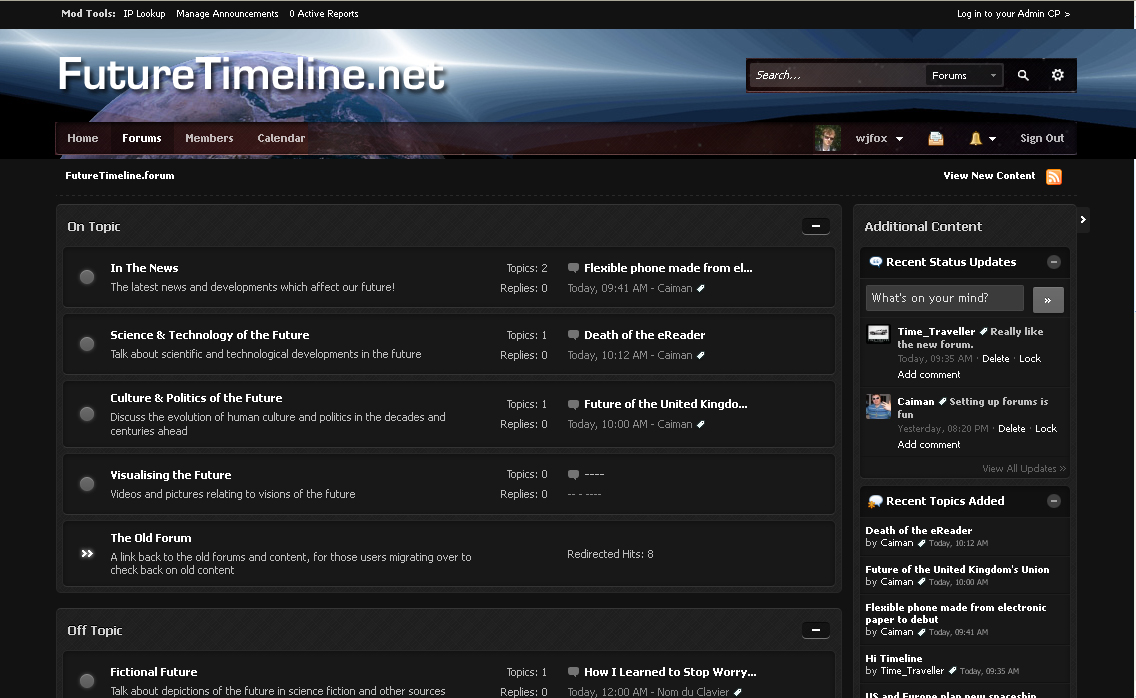Open Death of the eReader in recent topics
This screenshot has width=1136, height=698.
919,531
